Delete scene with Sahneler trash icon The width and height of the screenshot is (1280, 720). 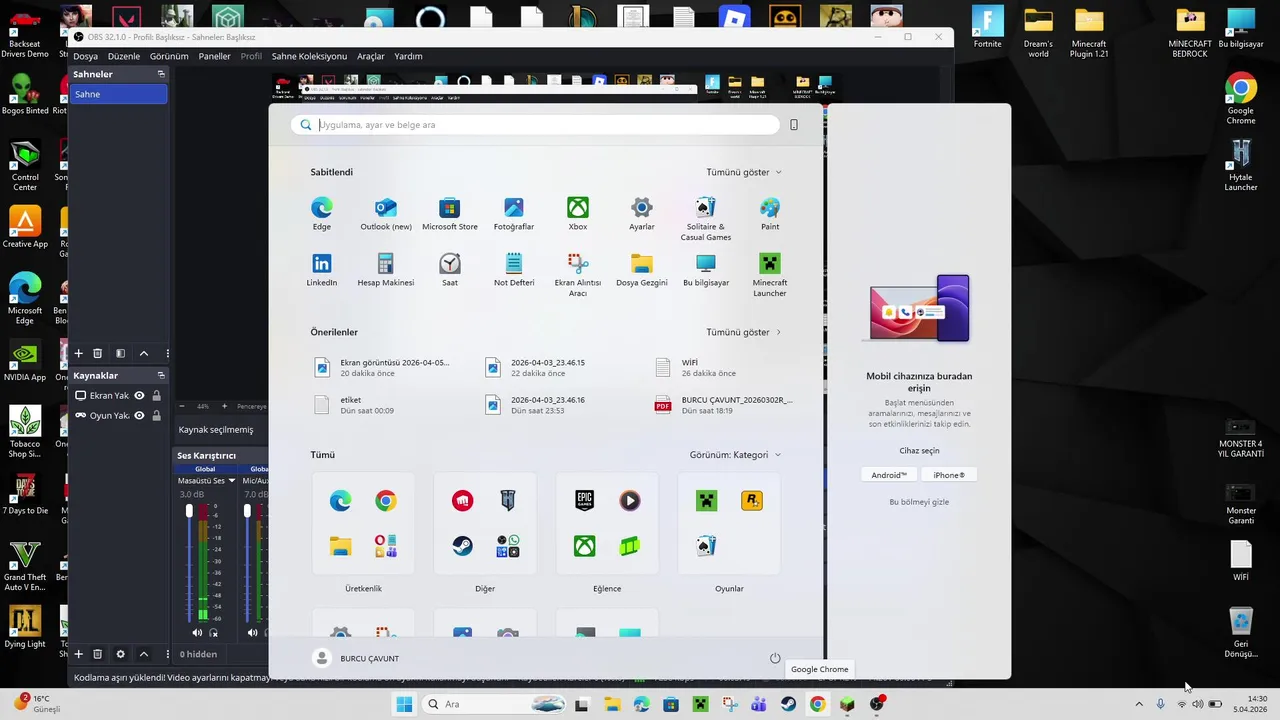pos(98,353)
